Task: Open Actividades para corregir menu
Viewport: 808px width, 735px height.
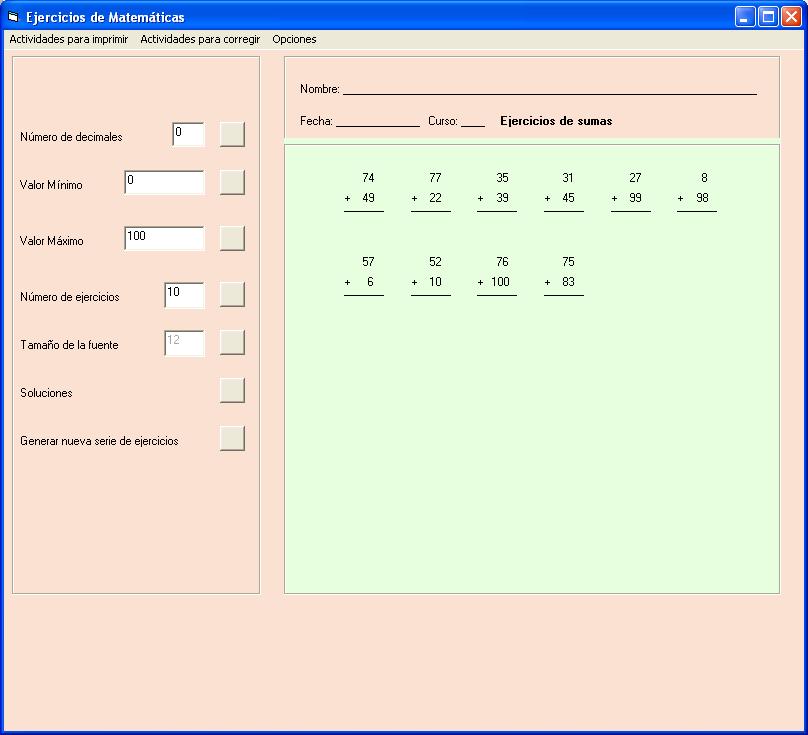Action: tap(200, 39)
